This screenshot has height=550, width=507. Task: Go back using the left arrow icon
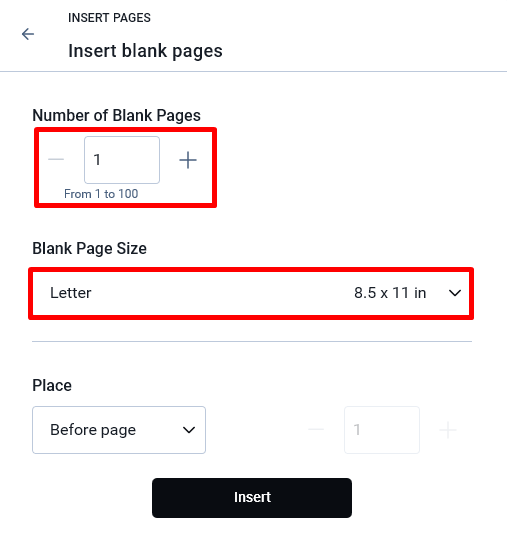tap(28, 34)
